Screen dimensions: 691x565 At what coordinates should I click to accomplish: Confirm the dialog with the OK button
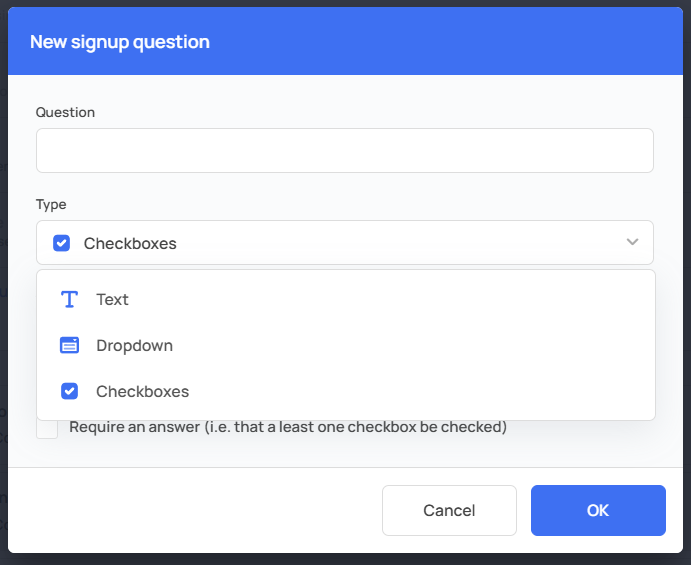[x=598, y=510]
